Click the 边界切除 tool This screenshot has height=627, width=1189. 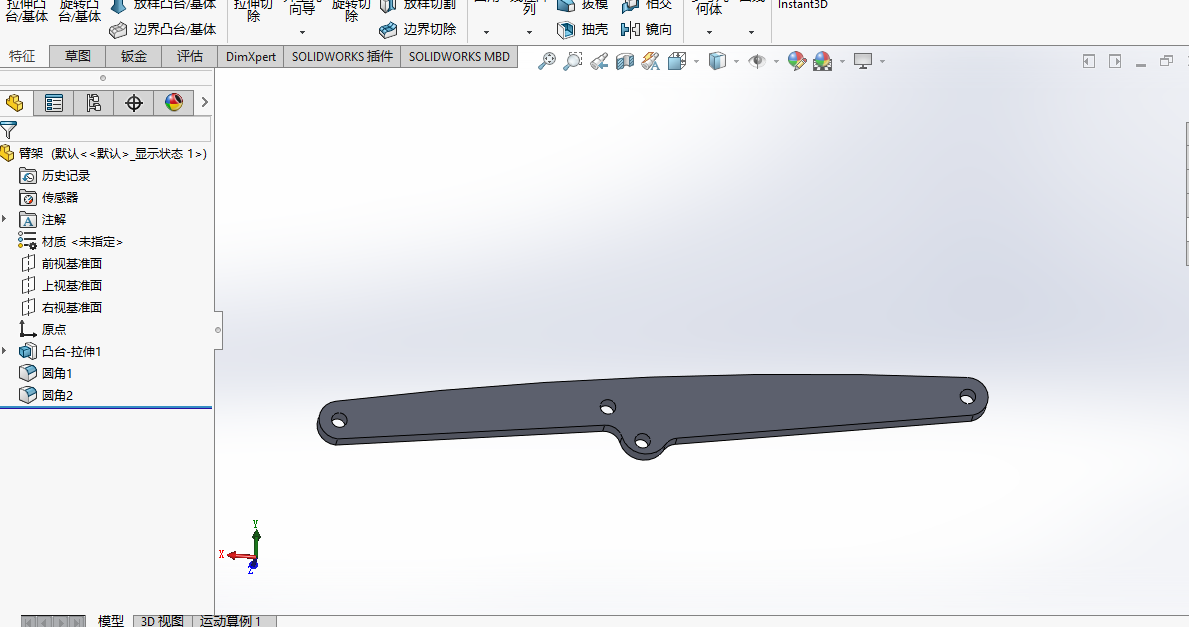(417, 30)
